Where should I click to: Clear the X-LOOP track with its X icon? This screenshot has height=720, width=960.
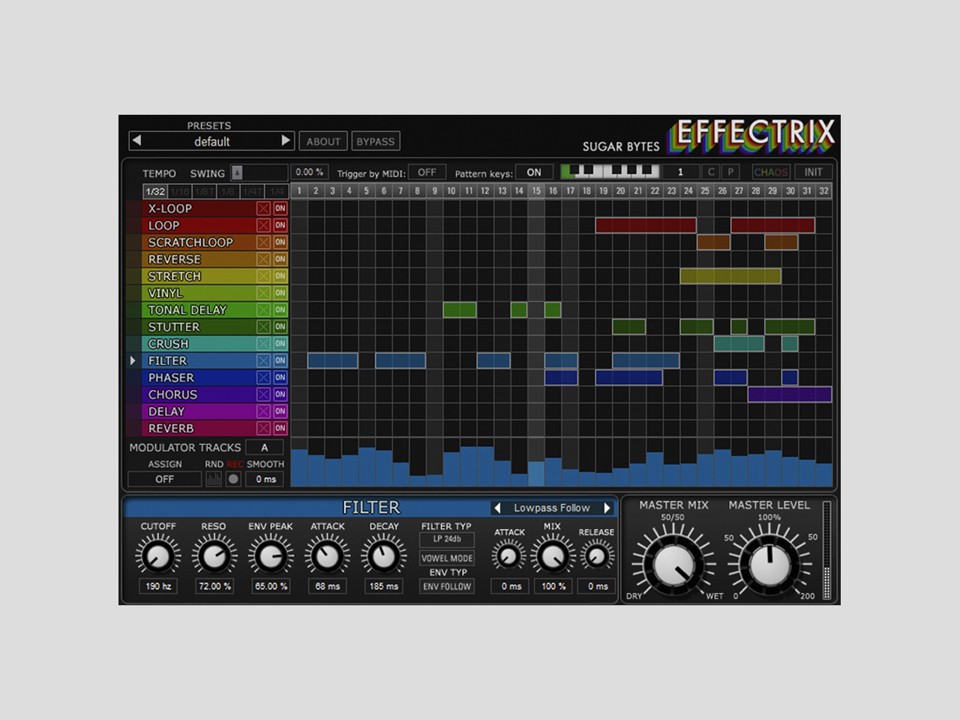pyautogui.click(x=263, y=209)
